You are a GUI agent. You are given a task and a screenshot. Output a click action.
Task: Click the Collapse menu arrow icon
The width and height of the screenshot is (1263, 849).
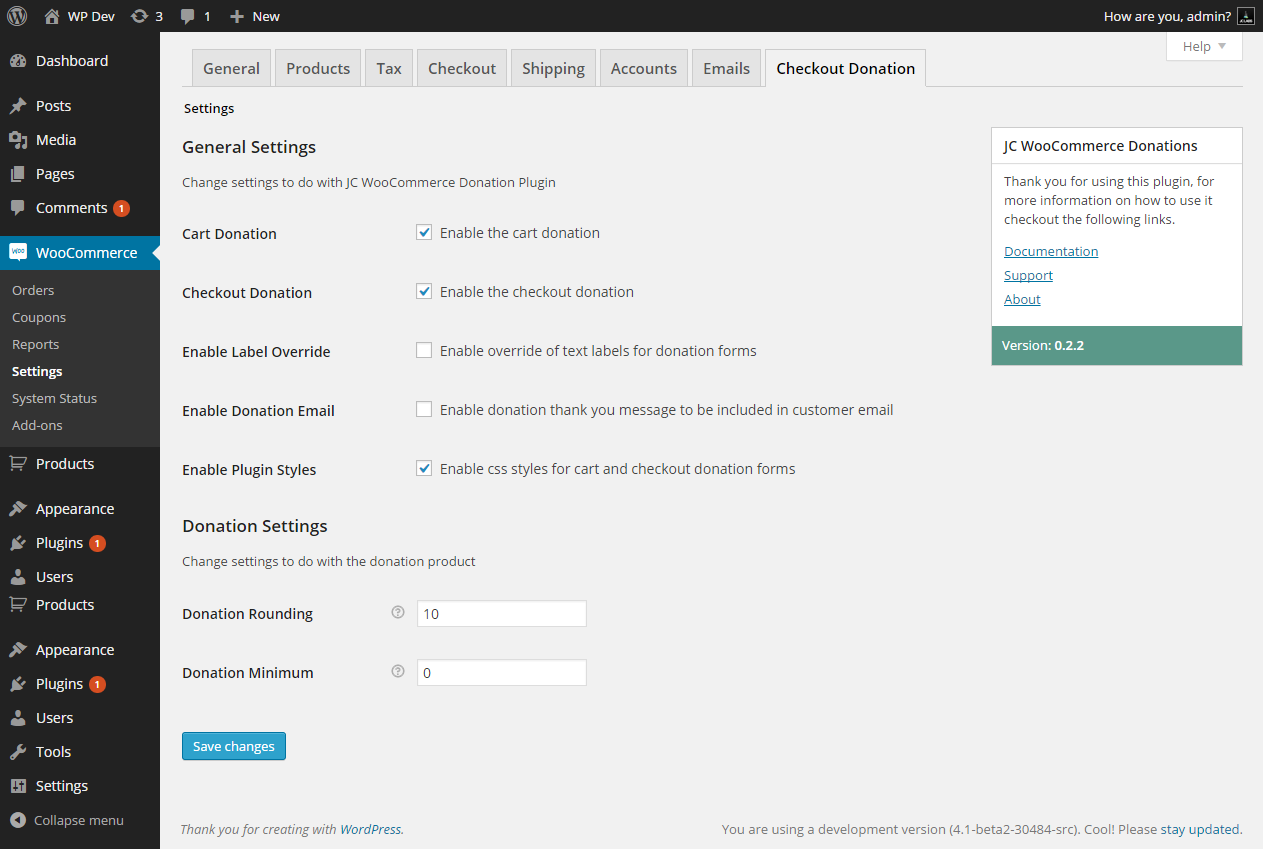18,820
